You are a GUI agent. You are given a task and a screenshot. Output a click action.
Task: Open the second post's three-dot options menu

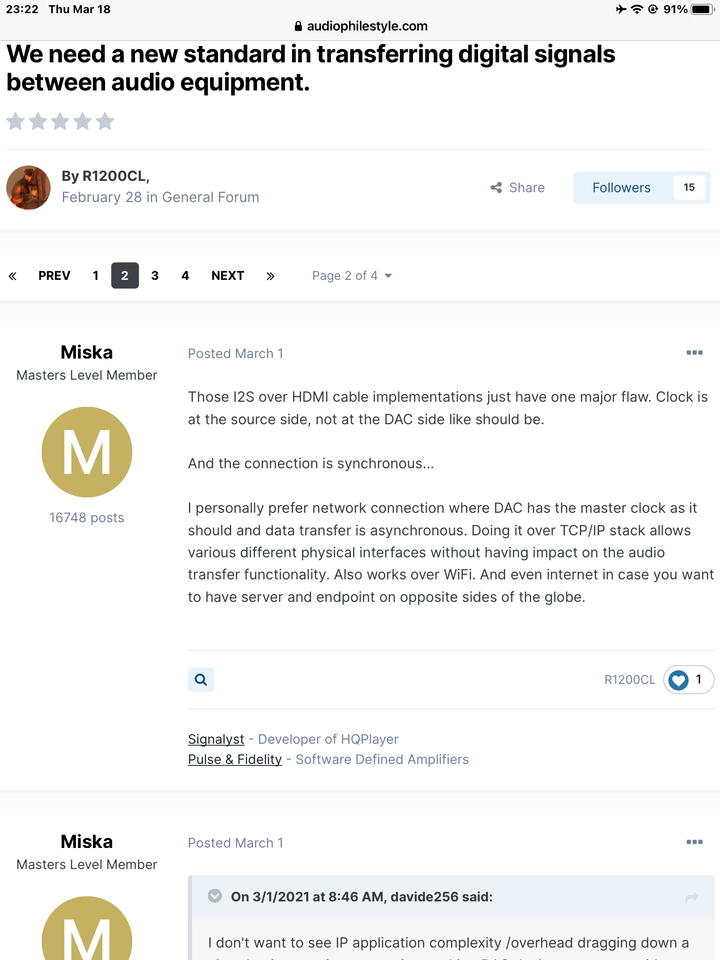[x=694, y=842]
